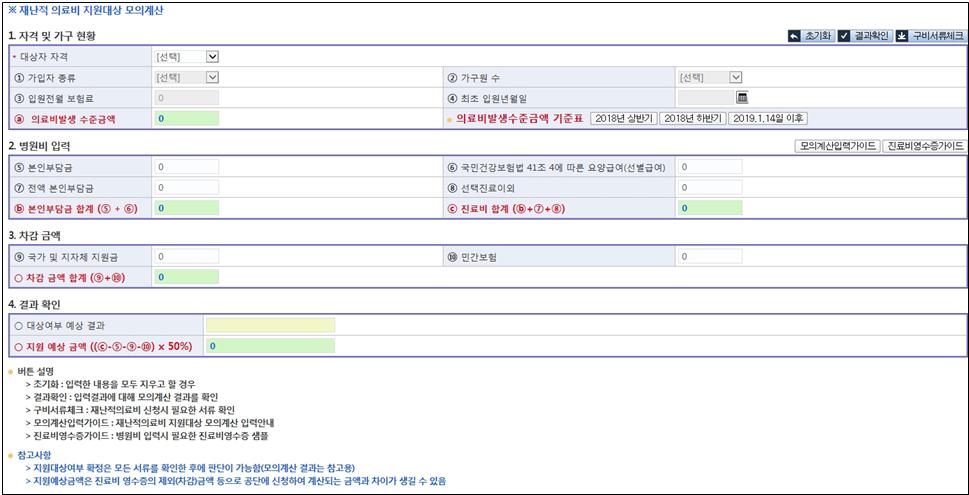Click the 국가 및 지자체 지원금 field
The width and height of the screenshot is (969, 495).
tap(186, 257)
